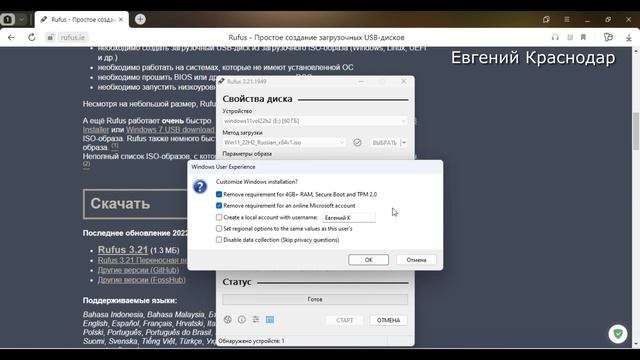Image resolution: width=640 pixels, height=360 pixels.
Task: Enable Create a local account with username
Action: 219,217
